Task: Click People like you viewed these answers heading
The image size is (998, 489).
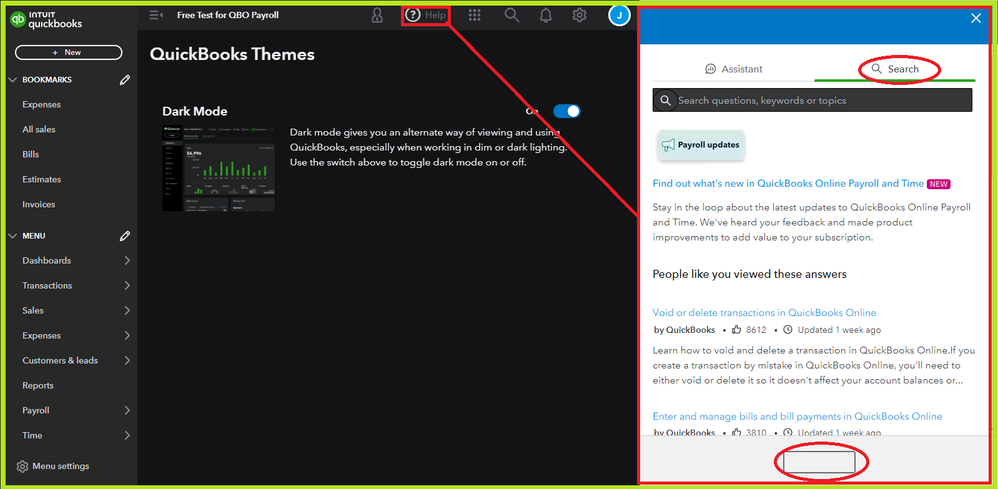Action: pos(750,274)
